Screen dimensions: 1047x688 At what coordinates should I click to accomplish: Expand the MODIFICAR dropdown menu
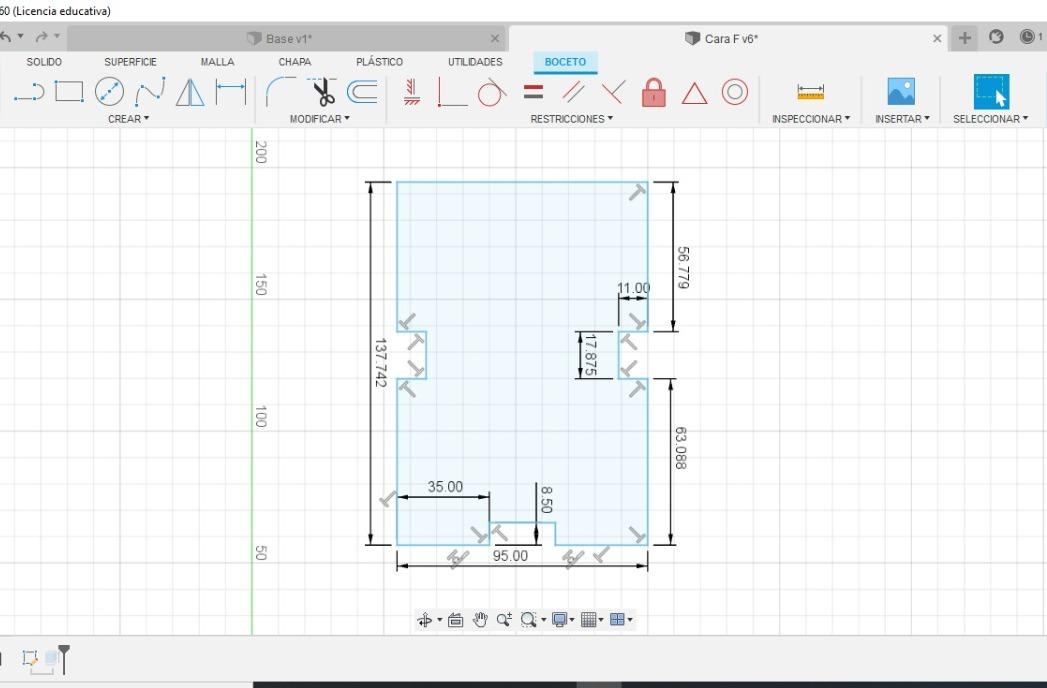tap(319, 119)
